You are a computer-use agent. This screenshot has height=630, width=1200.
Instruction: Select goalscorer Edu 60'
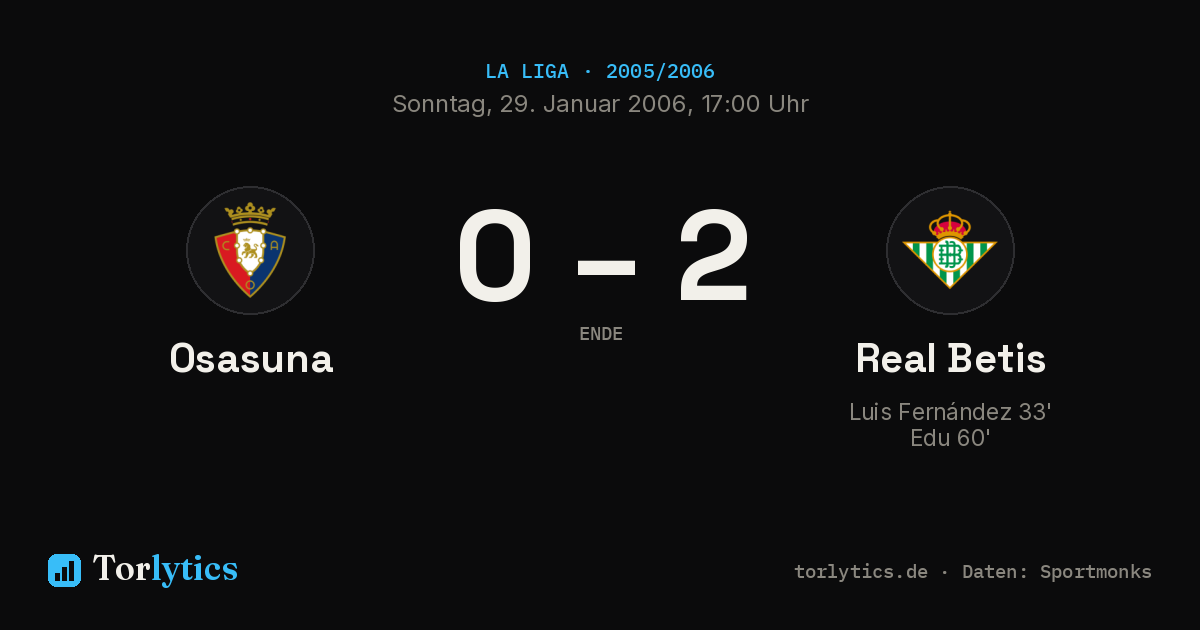[x=950, y=438]
